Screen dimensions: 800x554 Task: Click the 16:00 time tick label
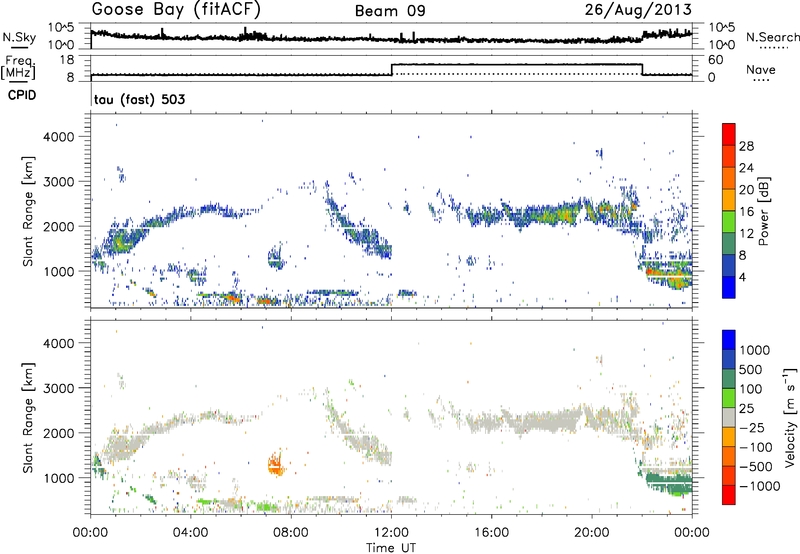(491, 533)
